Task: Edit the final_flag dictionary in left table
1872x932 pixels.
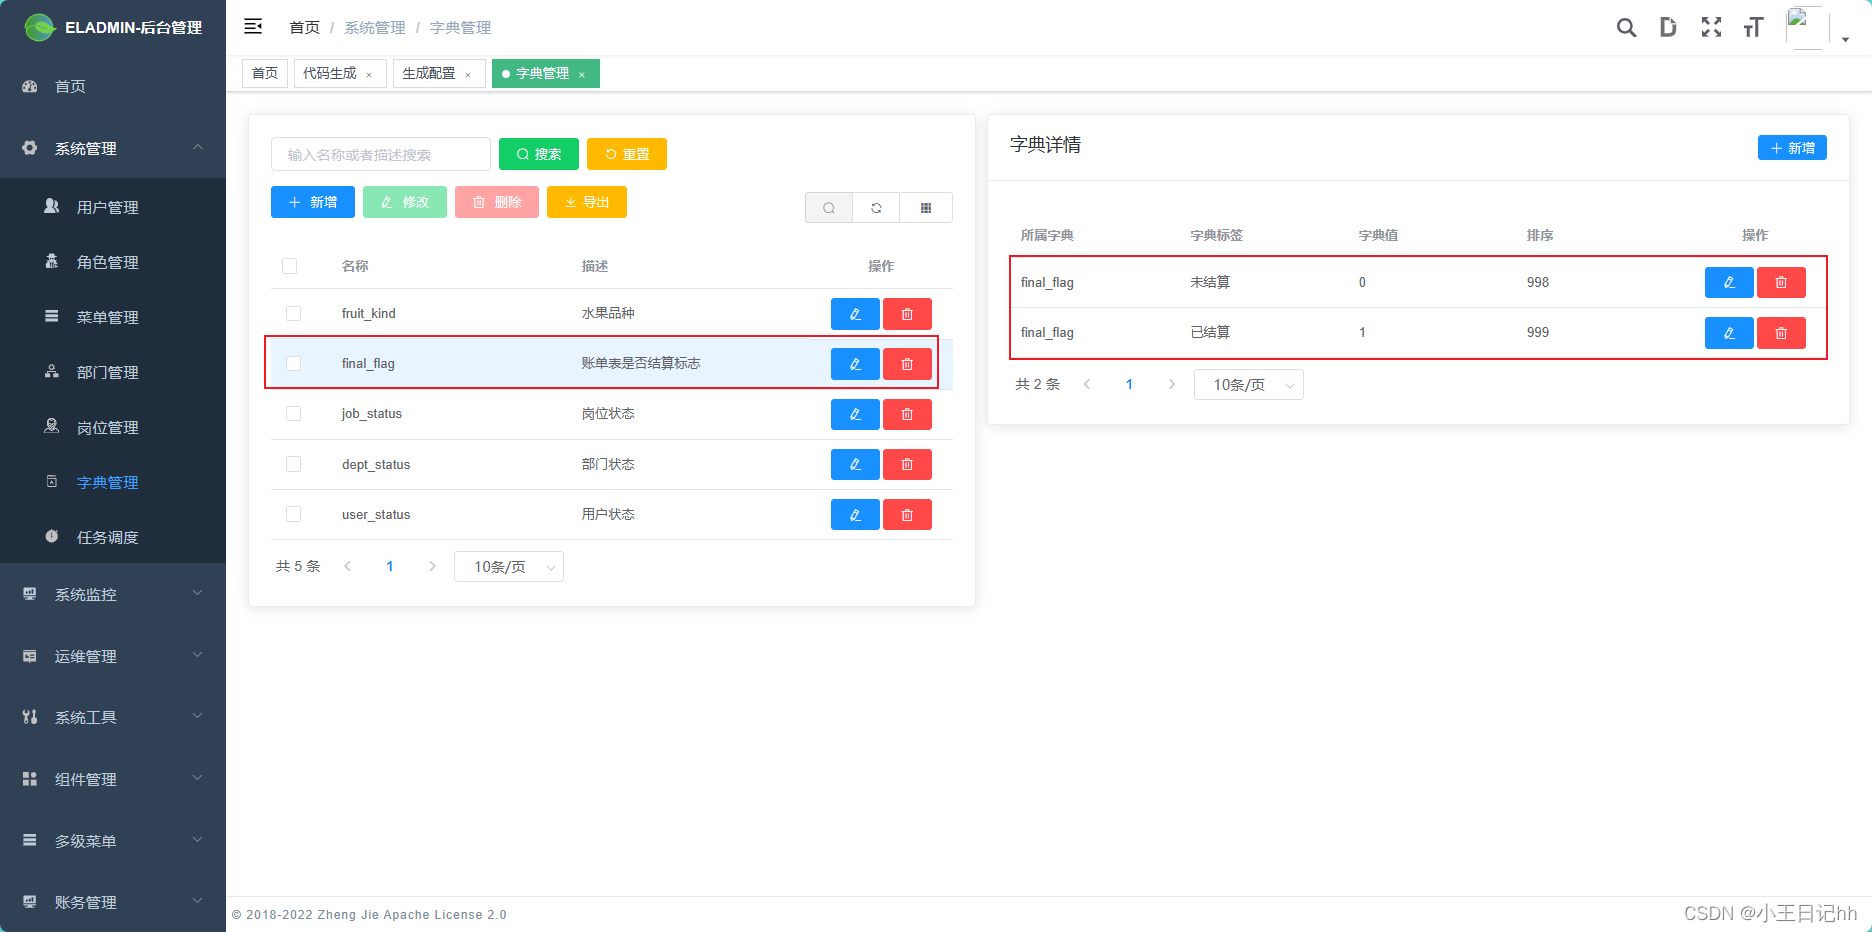Action: coord(855,364)
